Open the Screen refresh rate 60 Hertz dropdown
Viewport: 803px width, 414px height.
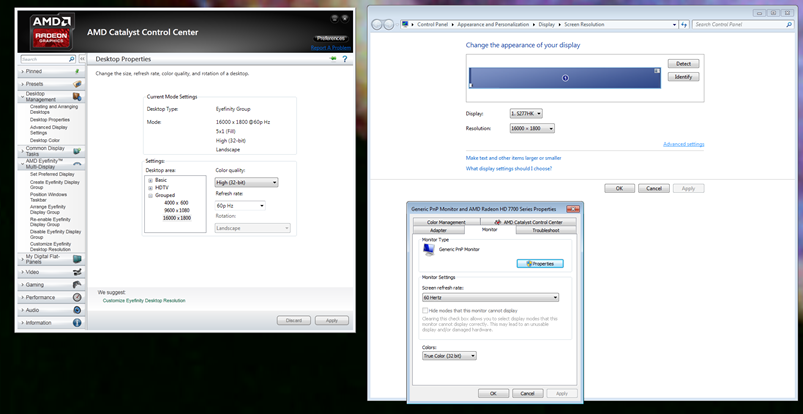coord(490,297)
